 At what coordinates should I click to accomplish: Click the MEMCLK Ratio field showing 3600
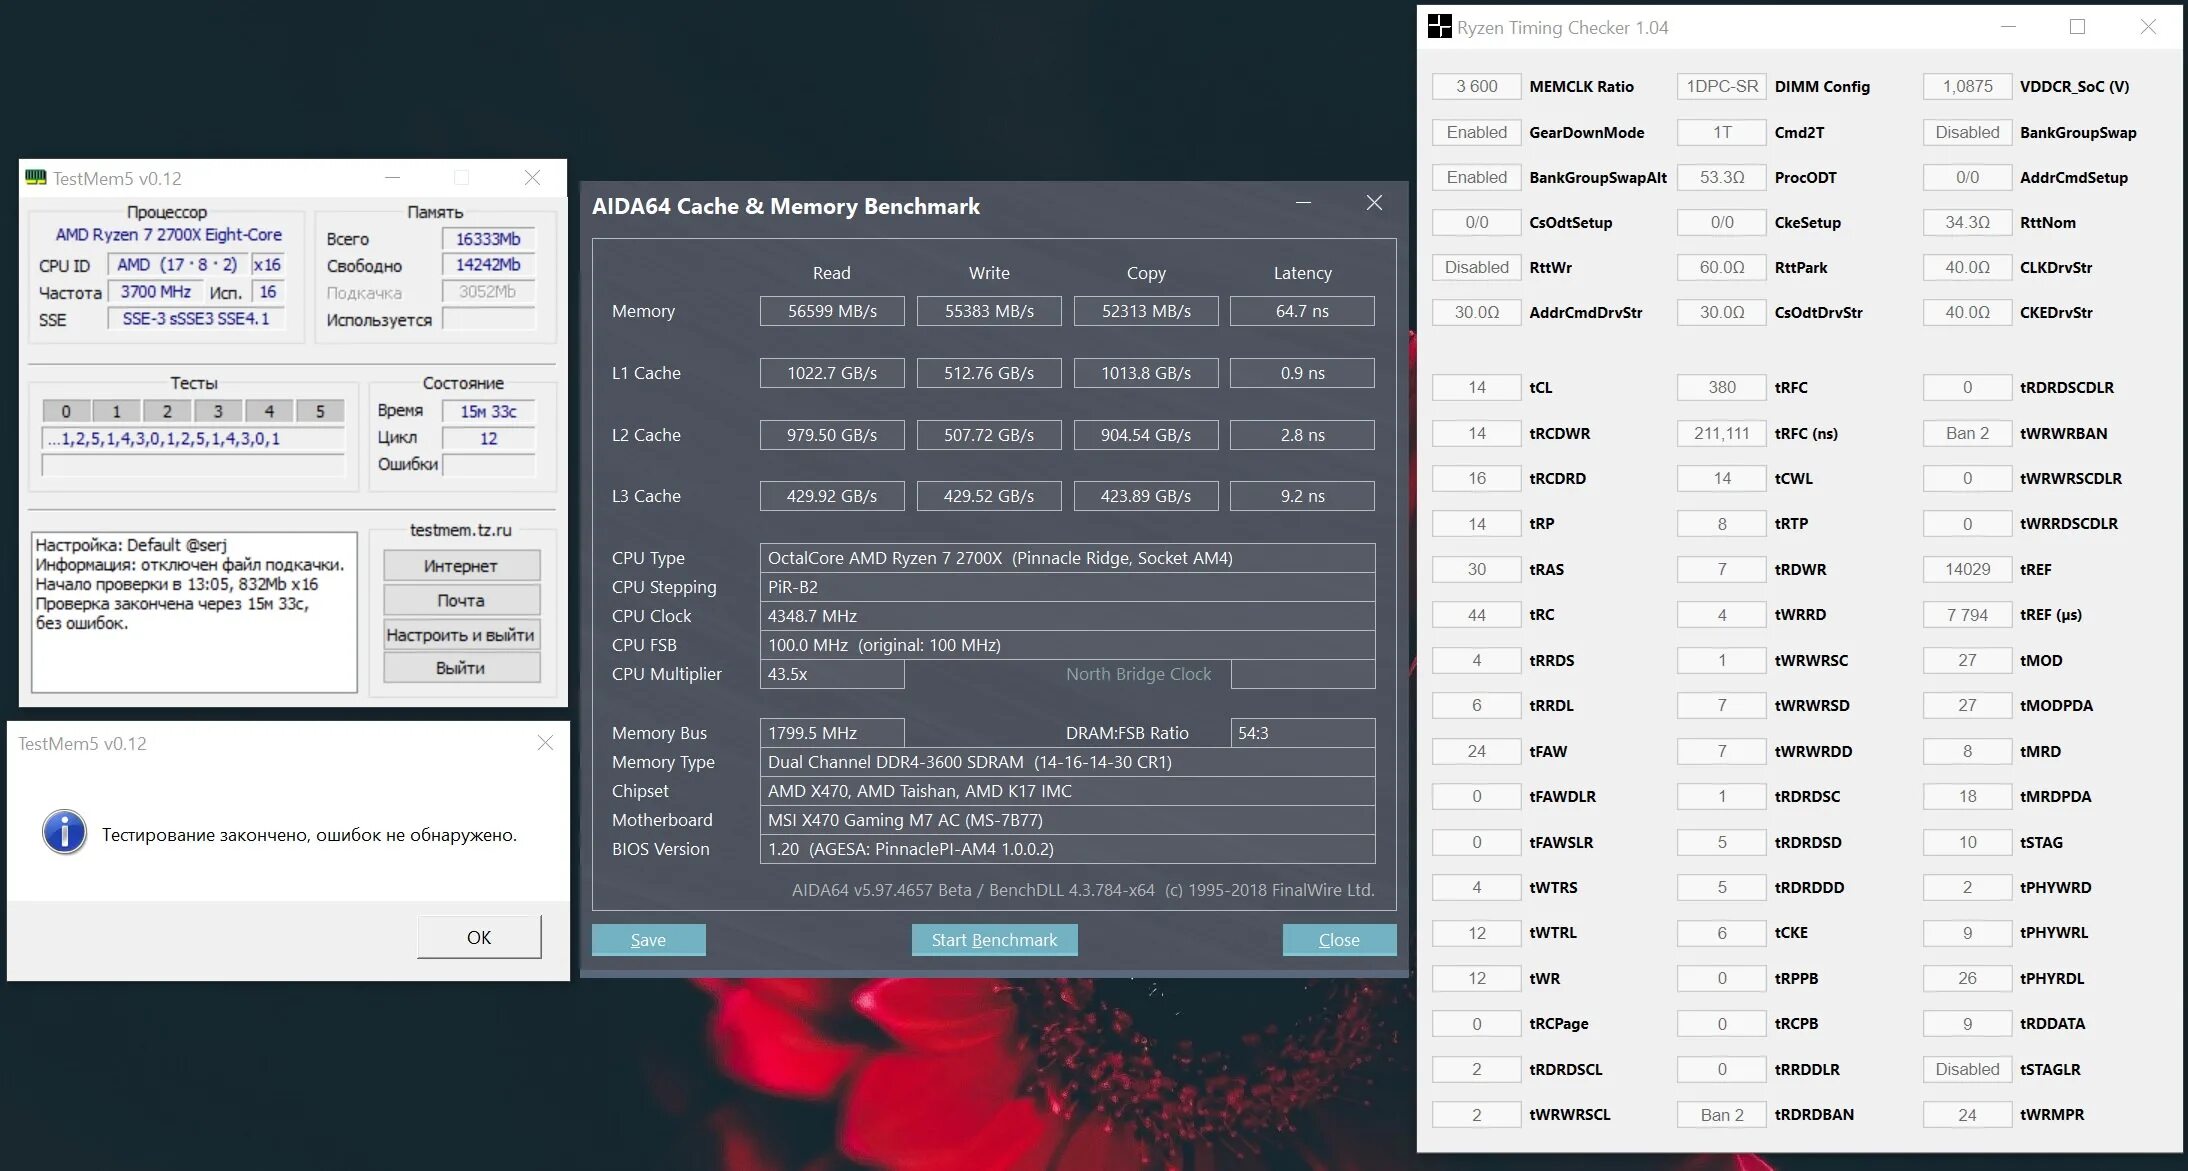pos(1475,86)
